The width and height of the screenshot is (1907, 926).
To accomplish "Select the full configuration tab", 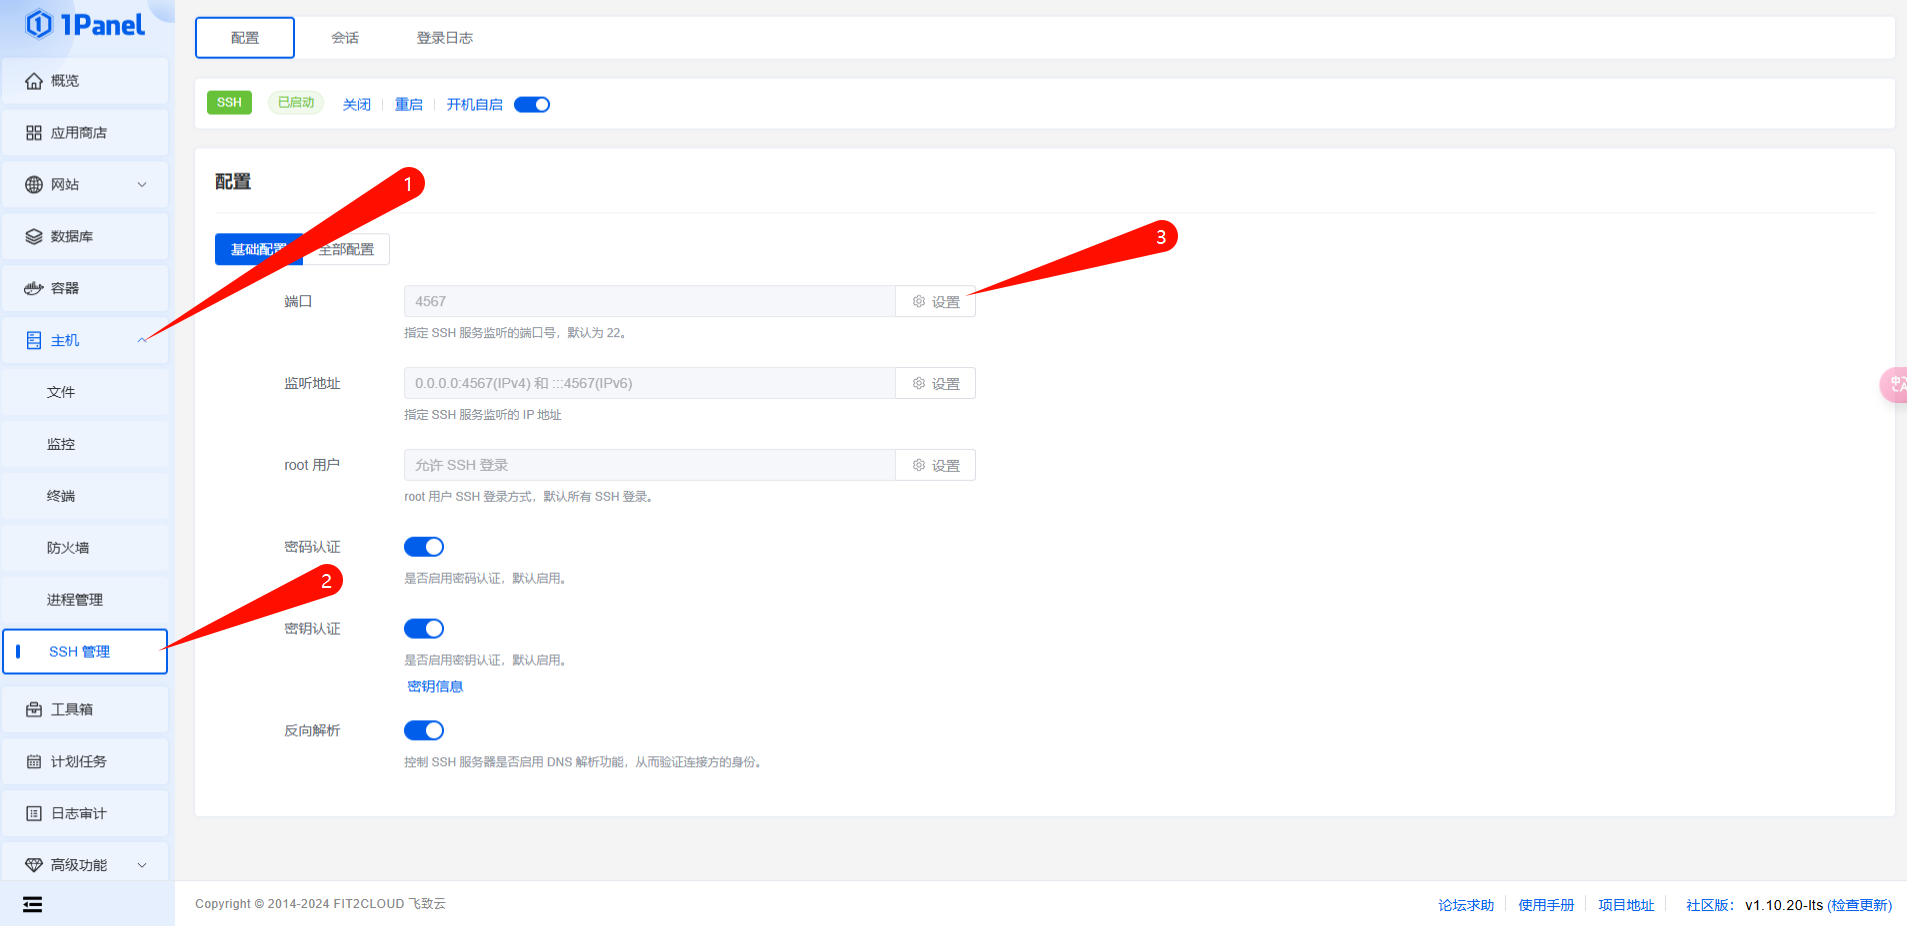I will click(347, 250).
